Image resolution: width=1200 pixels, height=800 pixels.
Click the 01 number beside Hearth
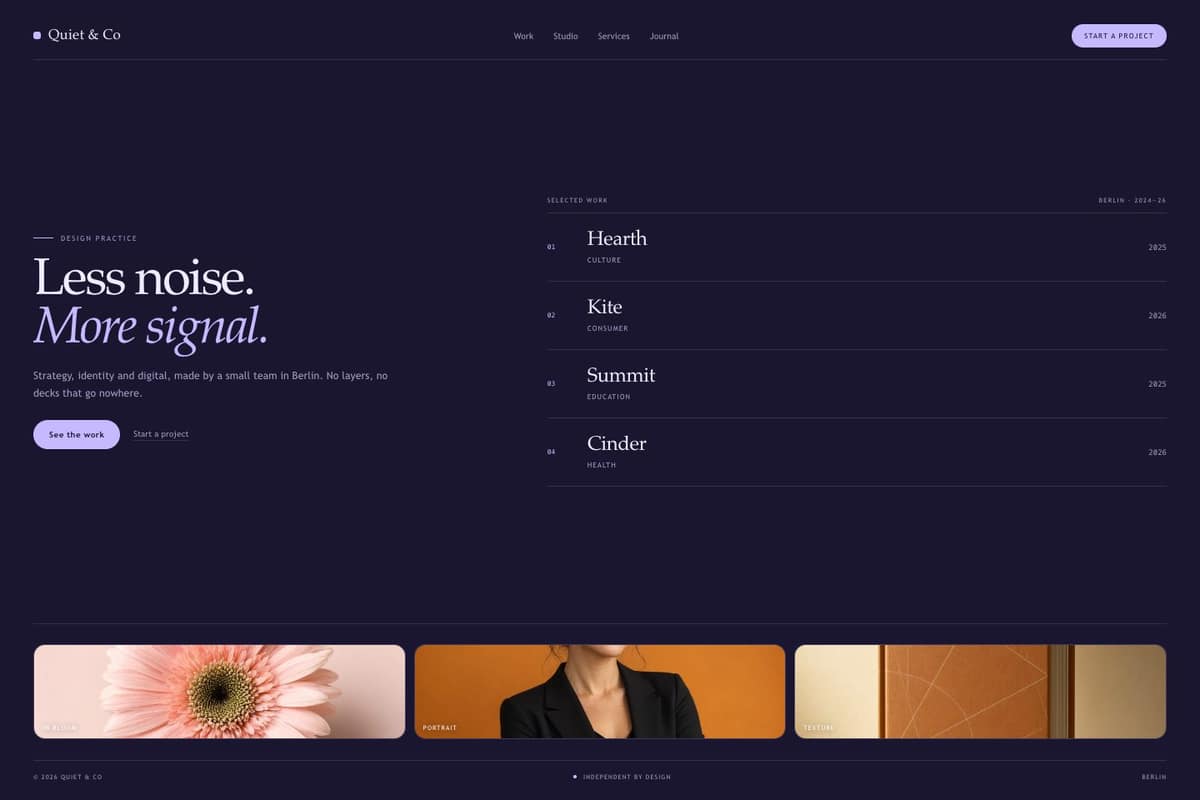click(x=551, y=247)
